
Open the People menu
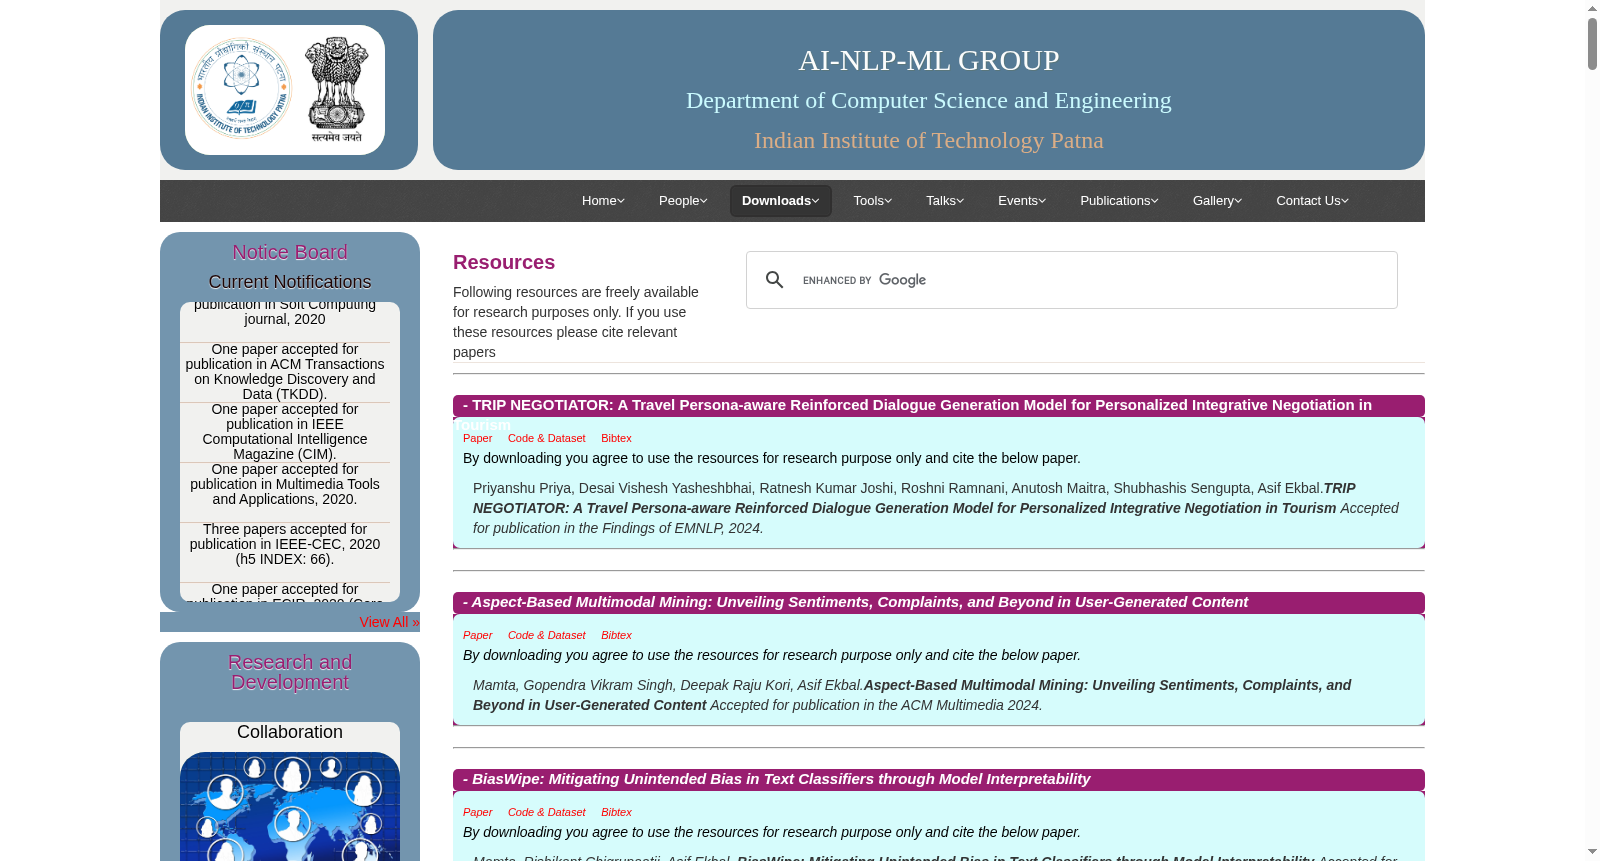(683, 201)
